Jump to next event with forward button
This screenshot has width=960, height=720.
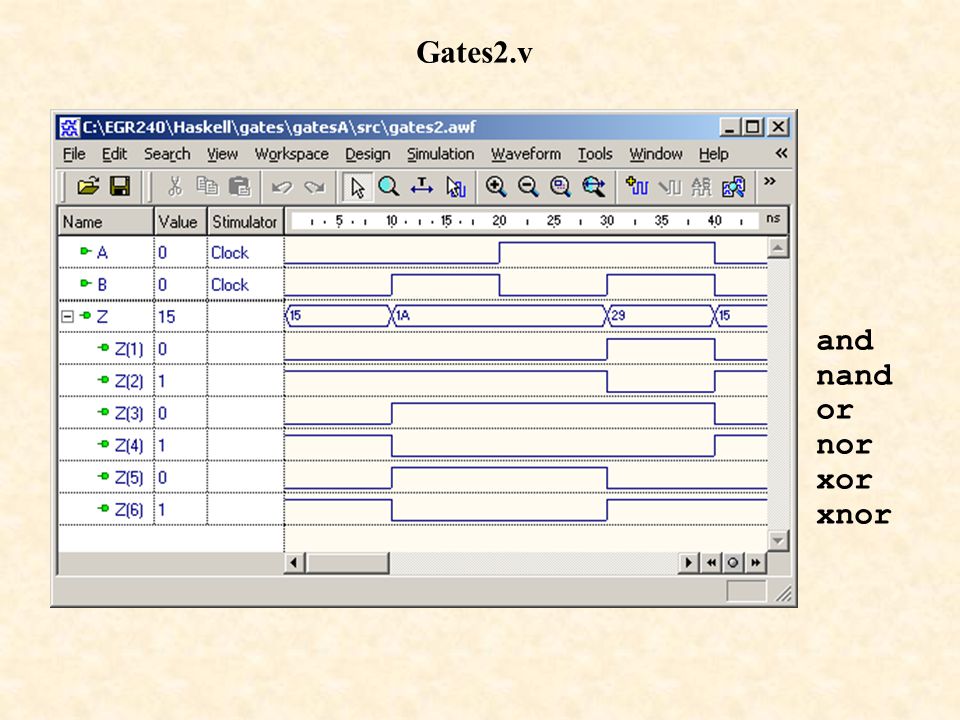pos(756,562)
